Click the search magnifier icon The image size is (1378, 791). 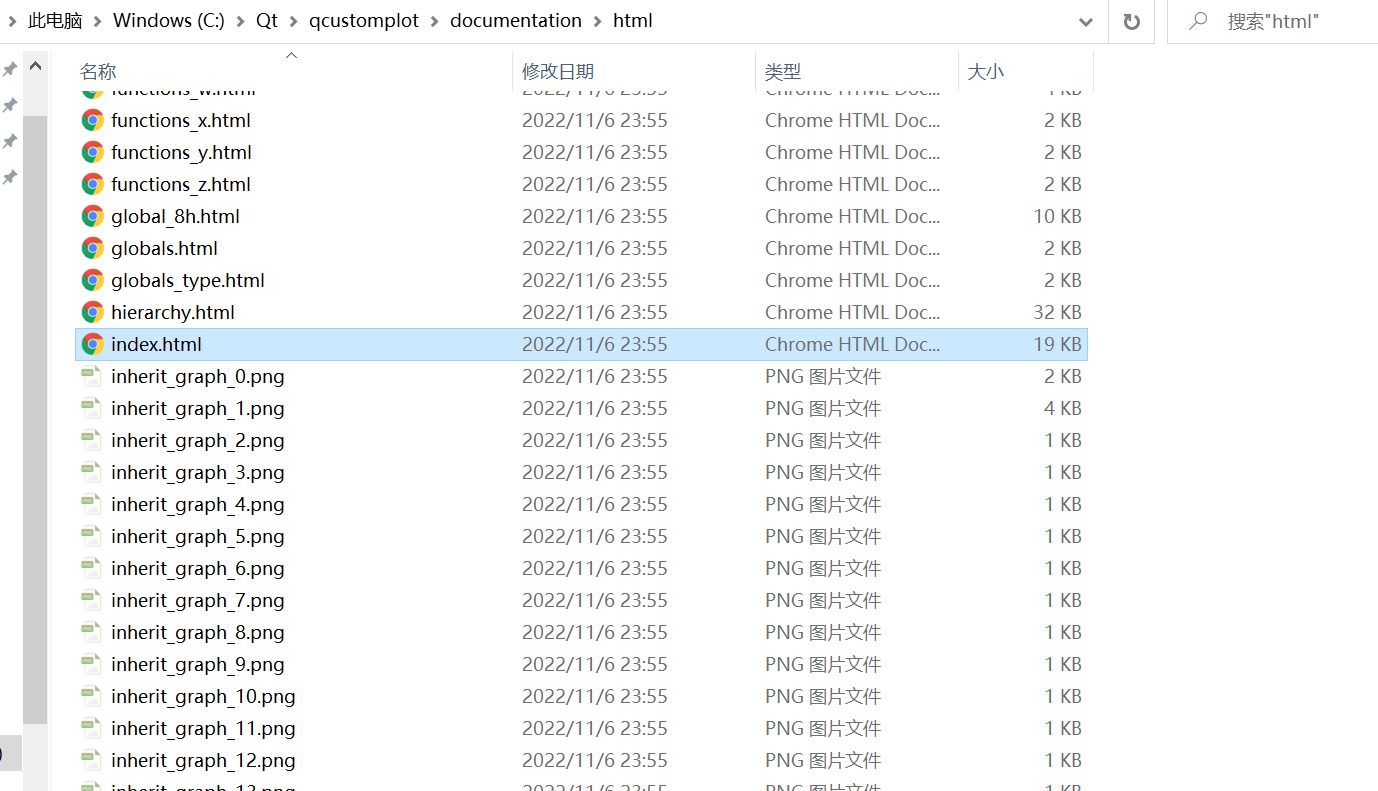tap(1198, 21)
